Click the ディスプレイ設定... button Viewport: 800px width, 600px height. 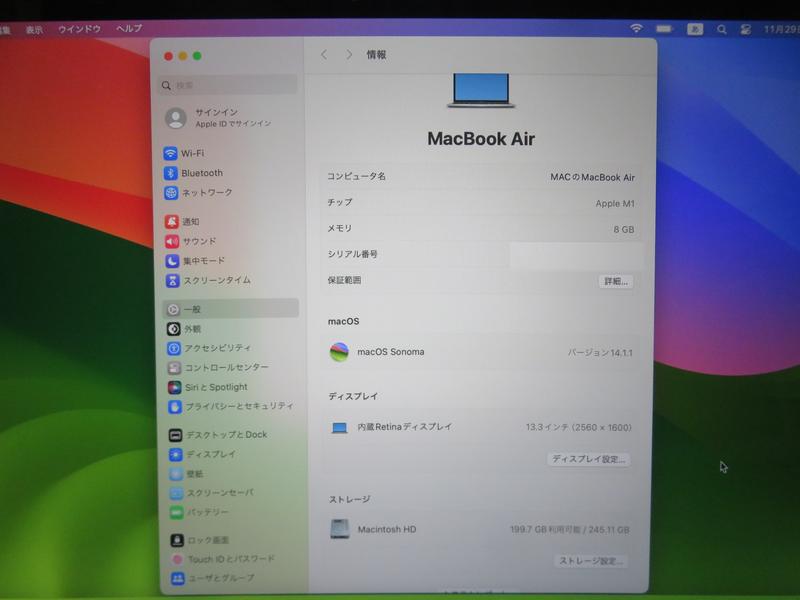[x=588, y=459]
